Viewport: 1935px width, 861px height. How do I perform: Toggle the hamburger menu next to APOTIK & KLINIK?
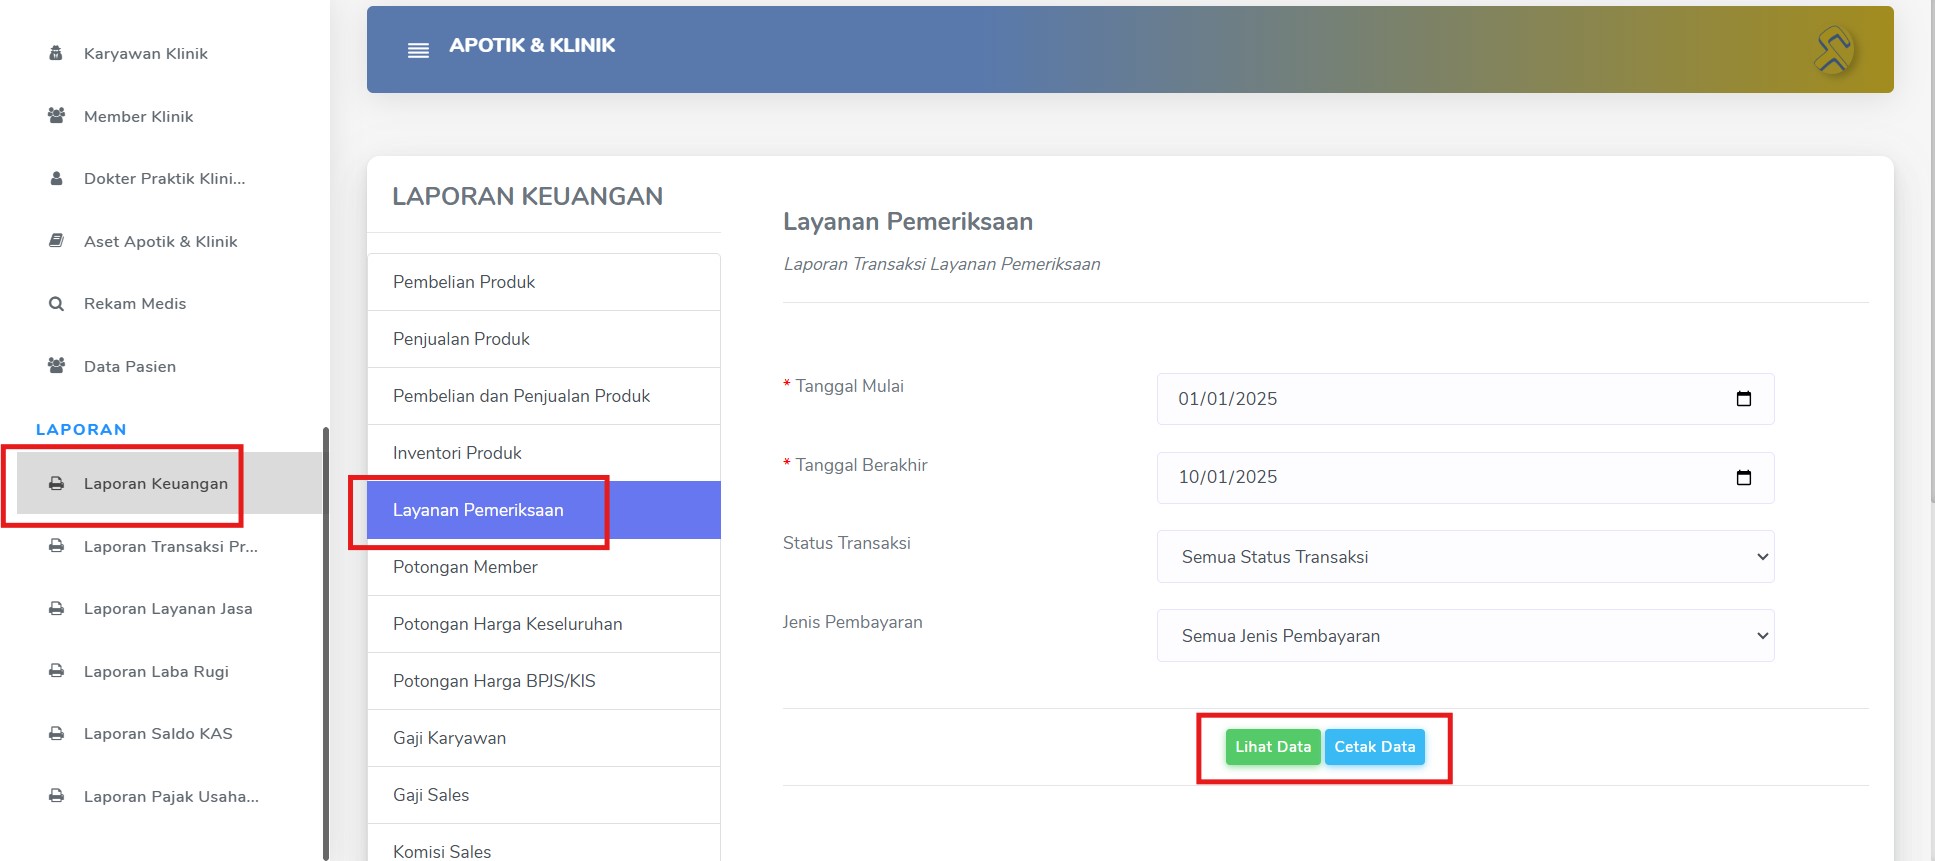418,50
